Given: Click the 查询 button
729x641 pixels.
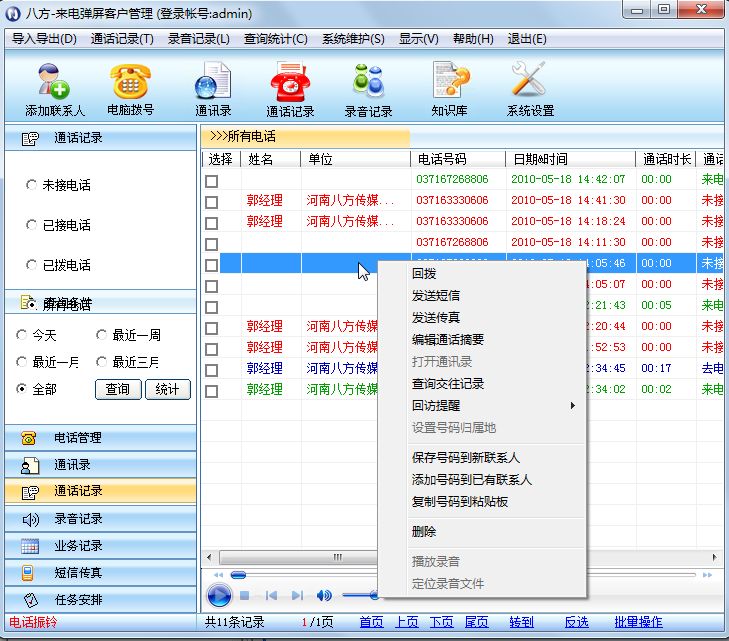Looking at the screenshot, I should click(x=118, y=389).
